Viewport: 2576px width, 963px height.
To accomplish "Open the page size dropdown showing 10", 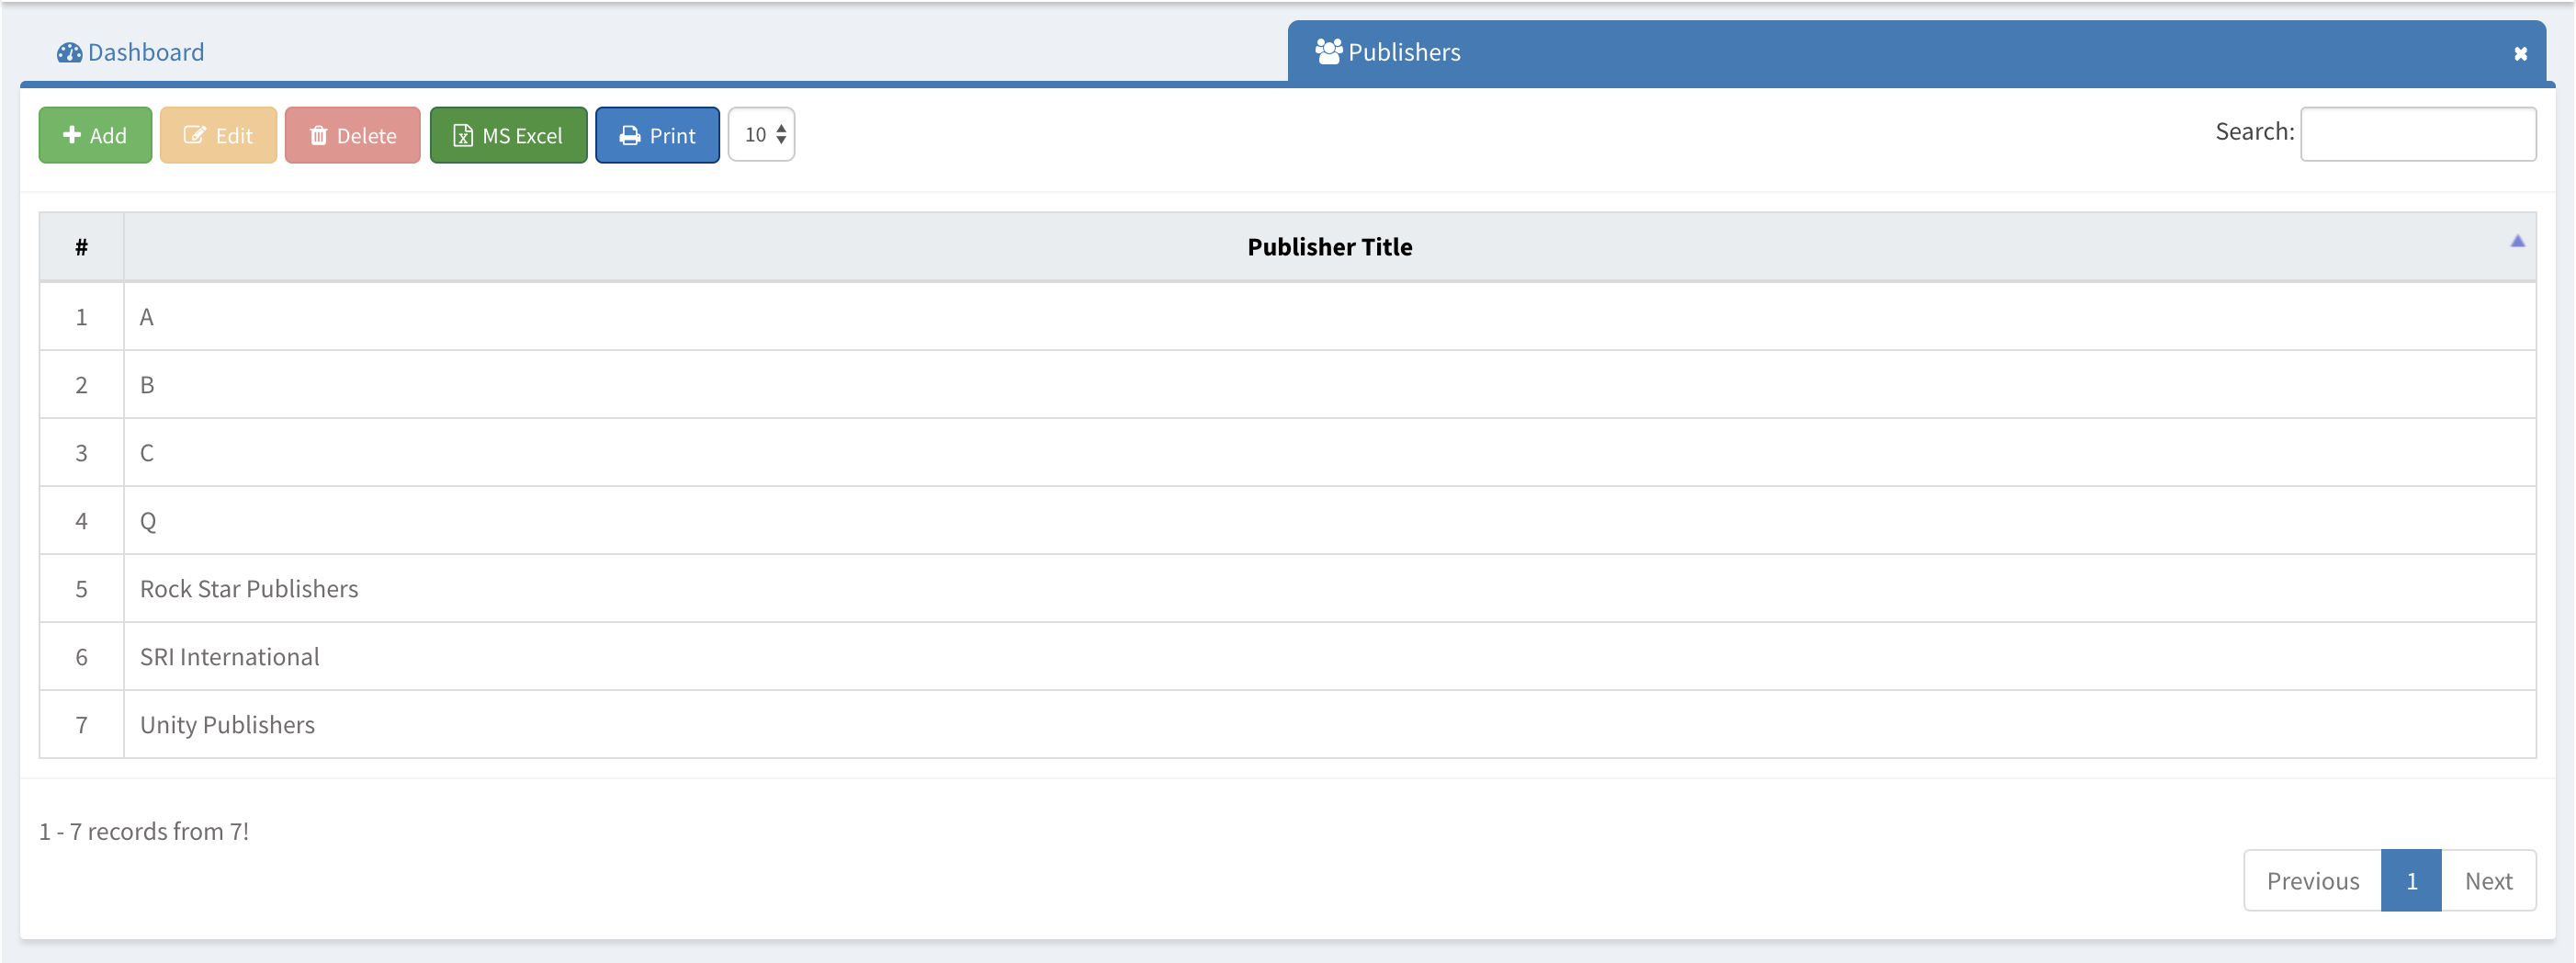I will point(762,135).
